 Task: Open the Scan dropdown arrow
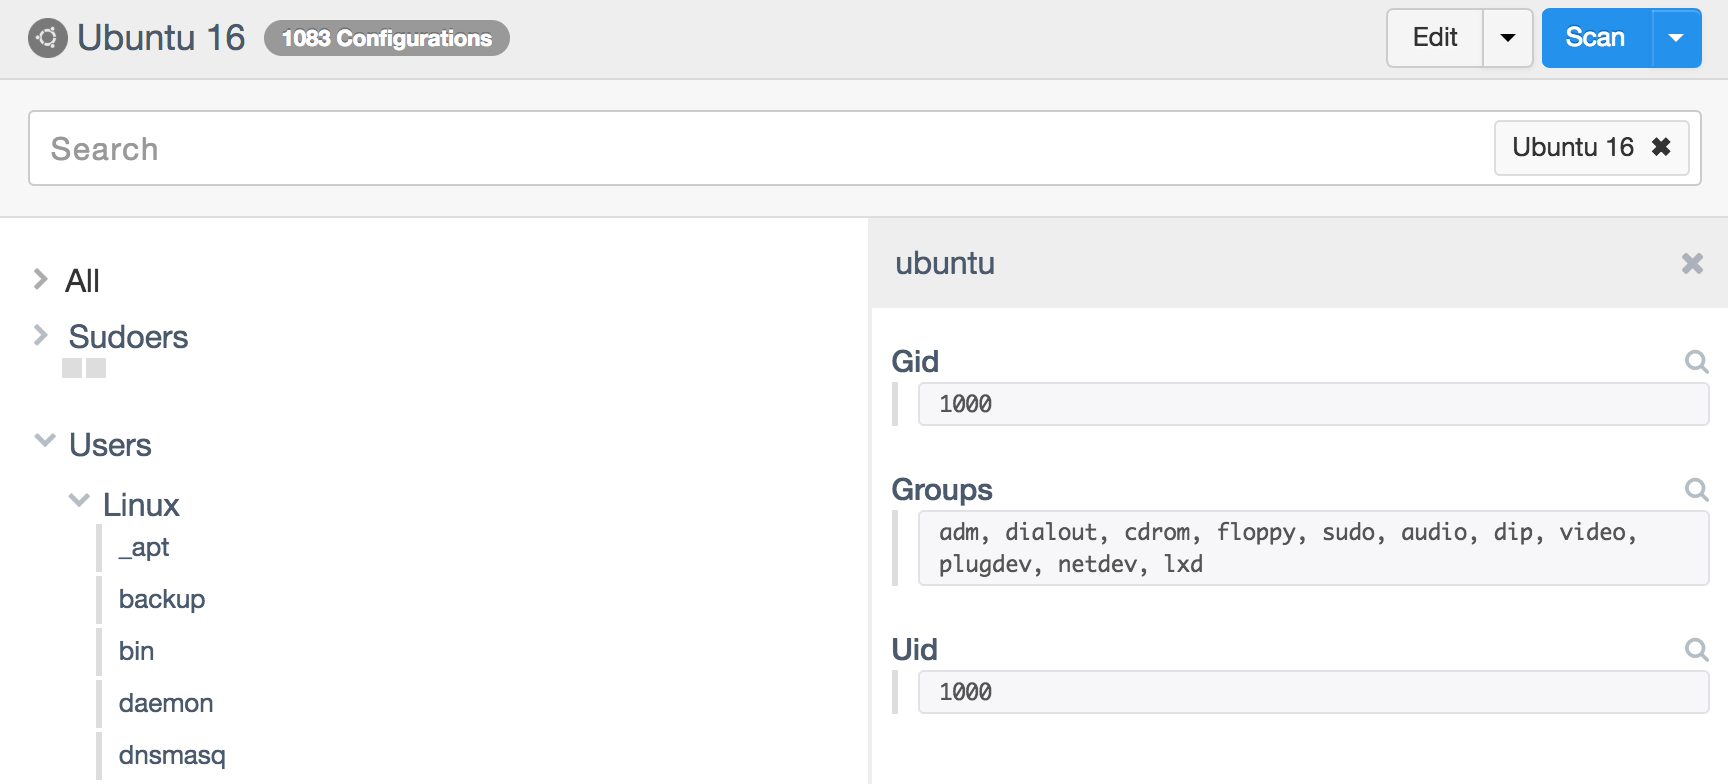[1677, 38]
